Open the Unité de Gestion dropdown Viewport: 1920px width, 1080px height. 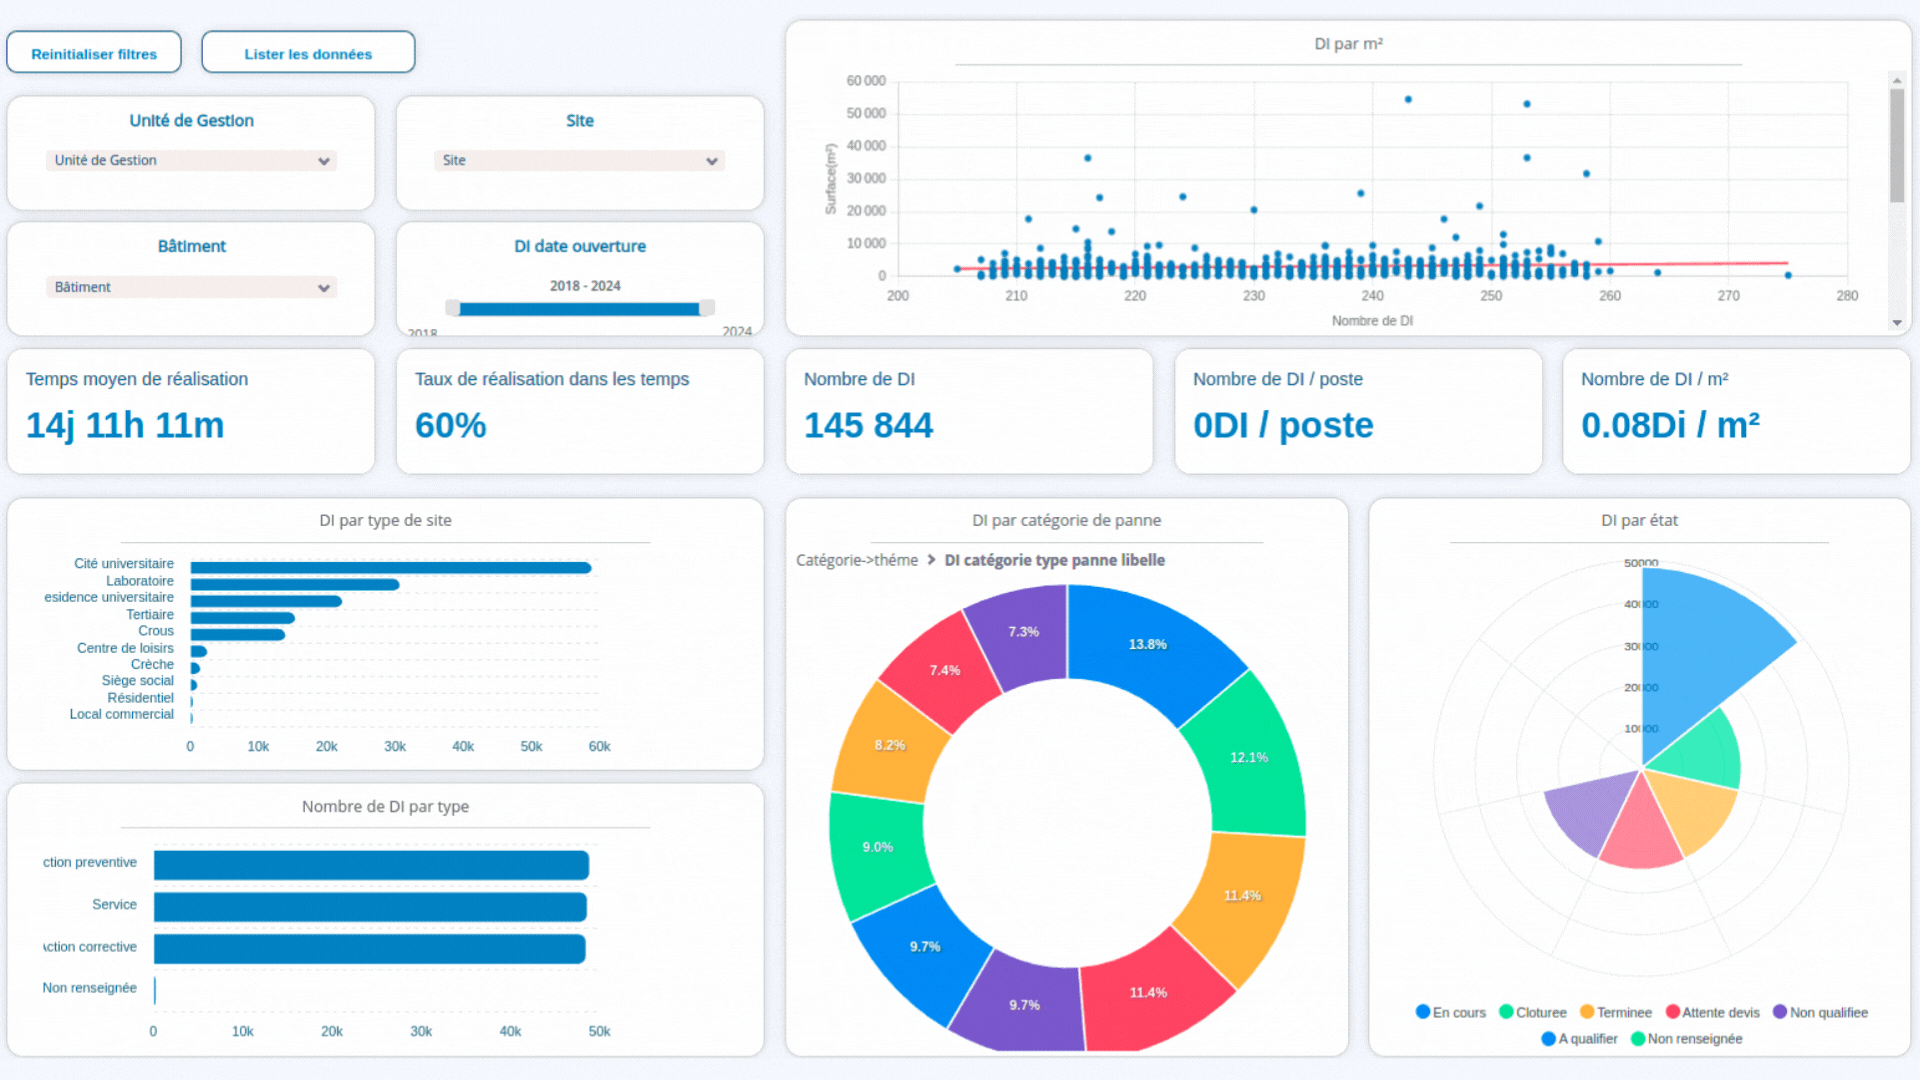[x=191, y=160]
